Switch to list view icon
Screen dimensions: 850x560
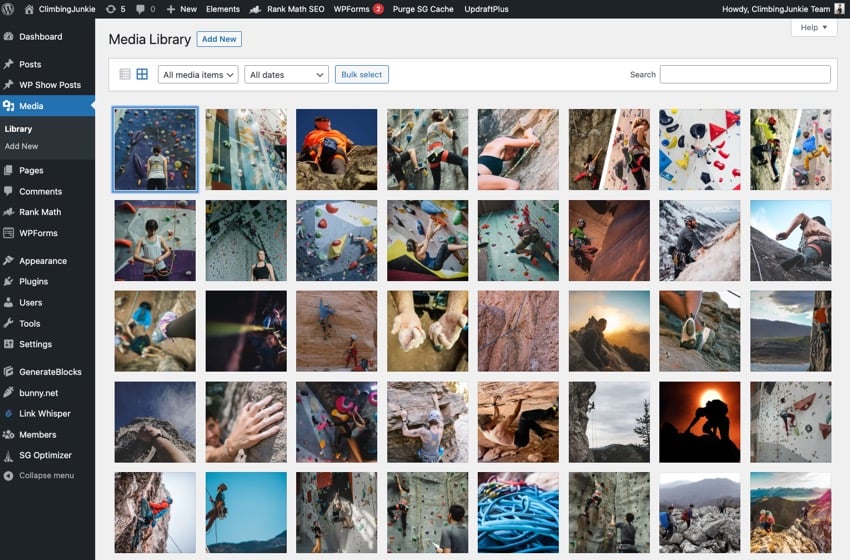(125, 74)
